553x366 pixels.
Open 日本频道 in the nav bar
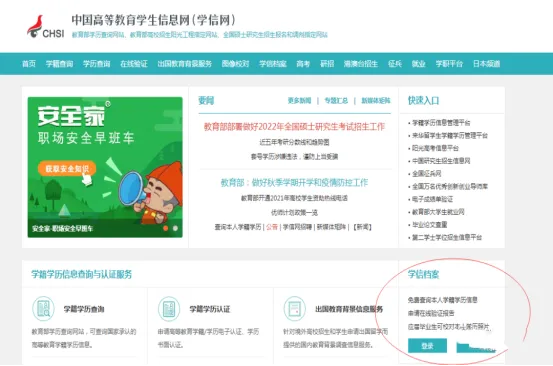point(486,64)
